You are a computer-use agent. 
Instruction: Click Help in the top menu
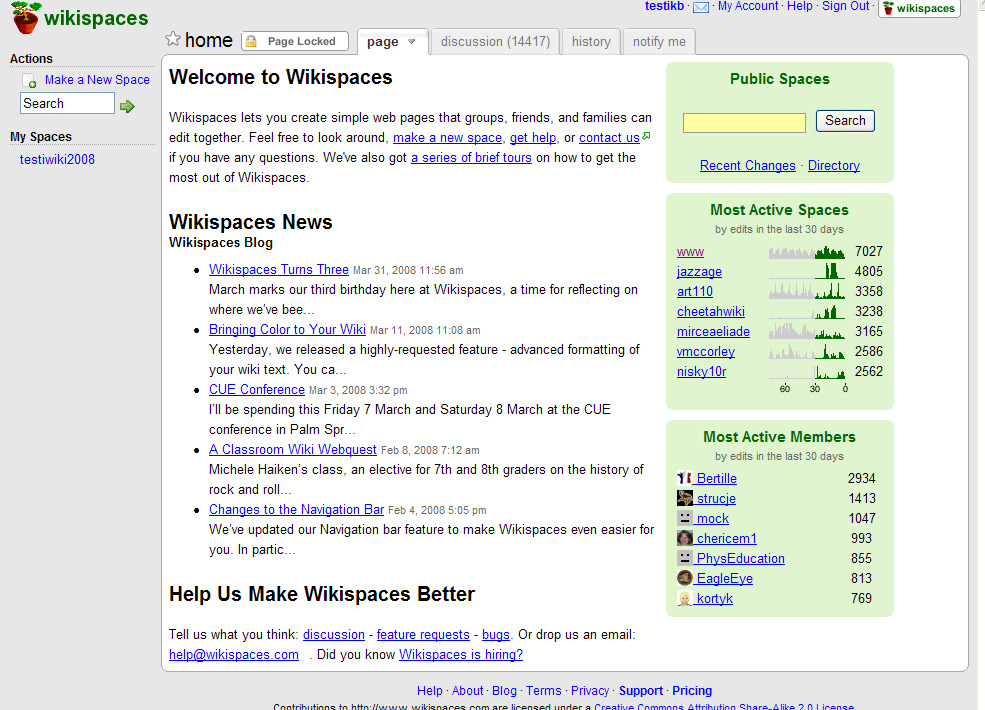coord(799,6)
